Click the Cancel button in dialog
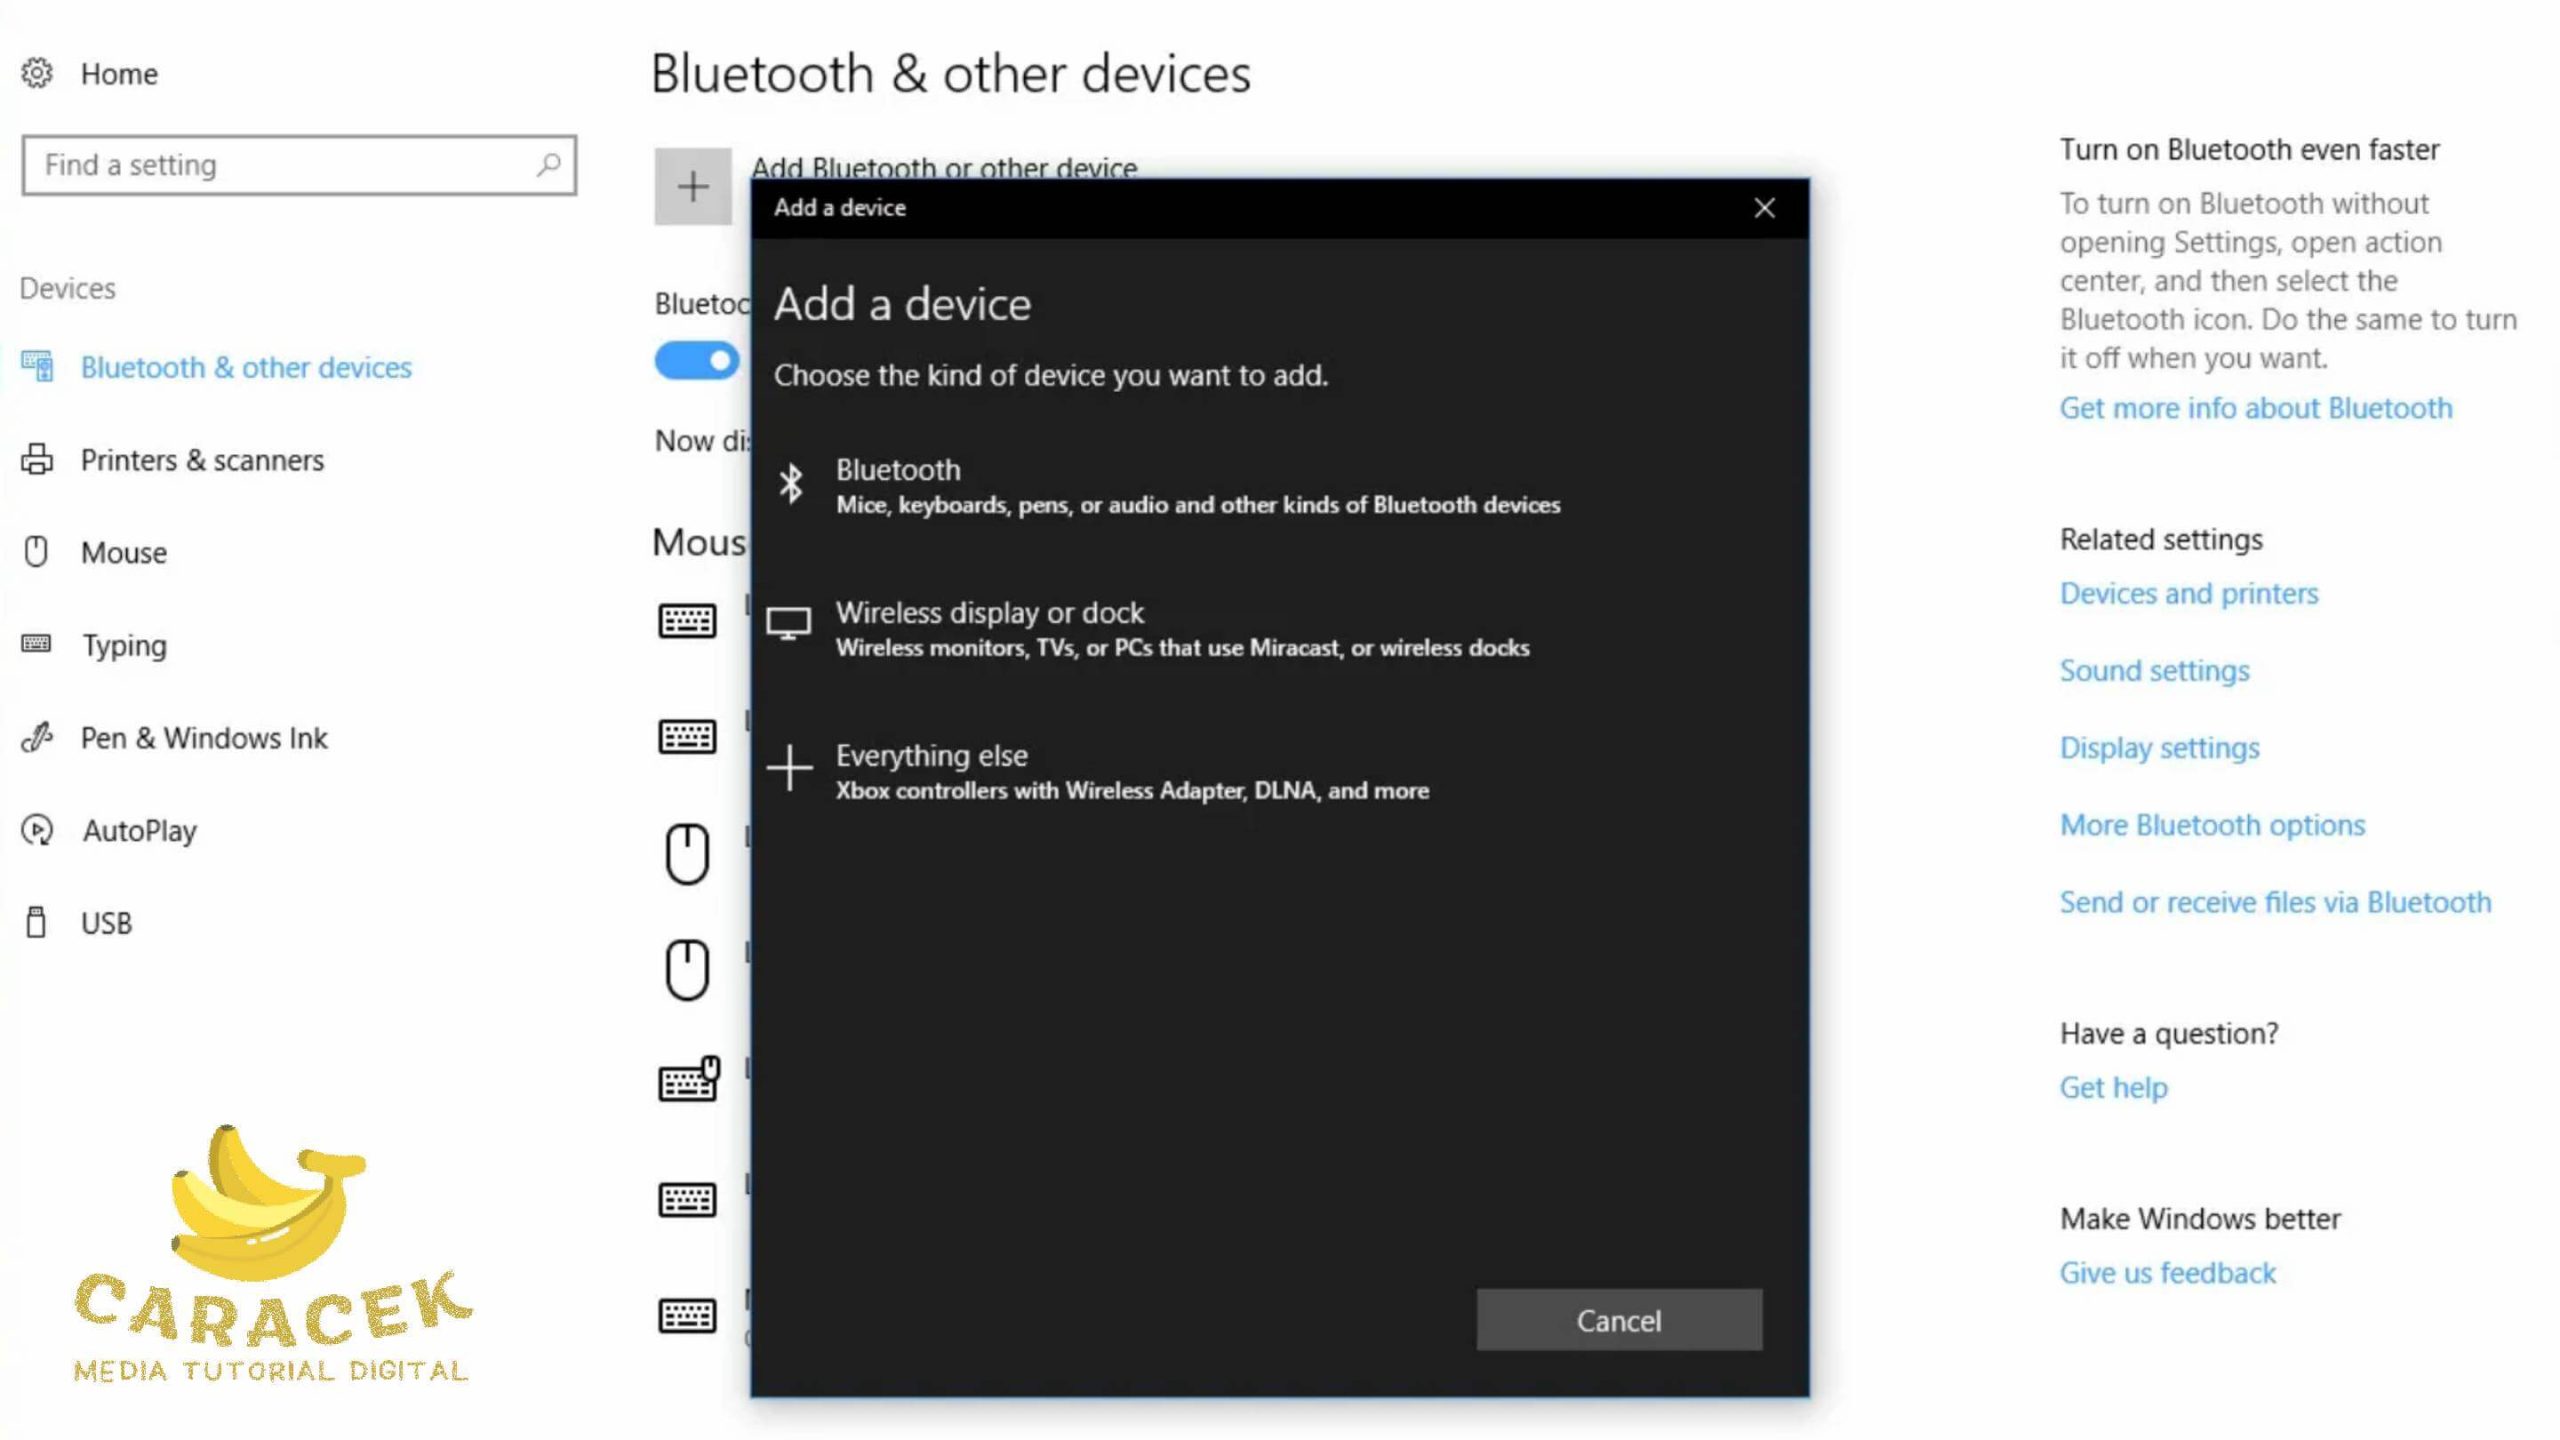 click(1618, 1320)
